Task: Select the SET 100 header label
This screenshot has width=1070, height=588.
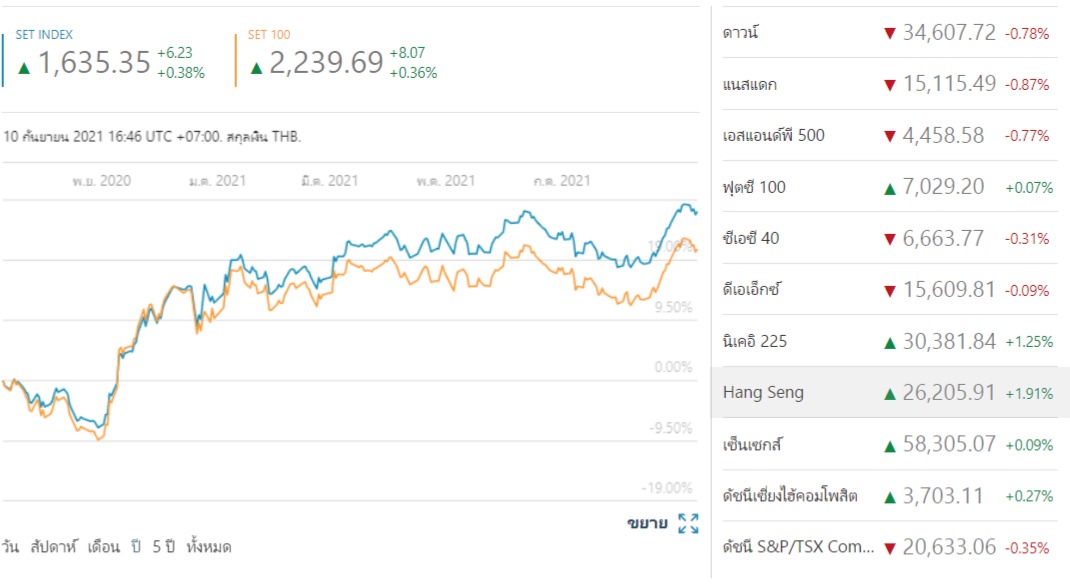Action: pos(269,35)
